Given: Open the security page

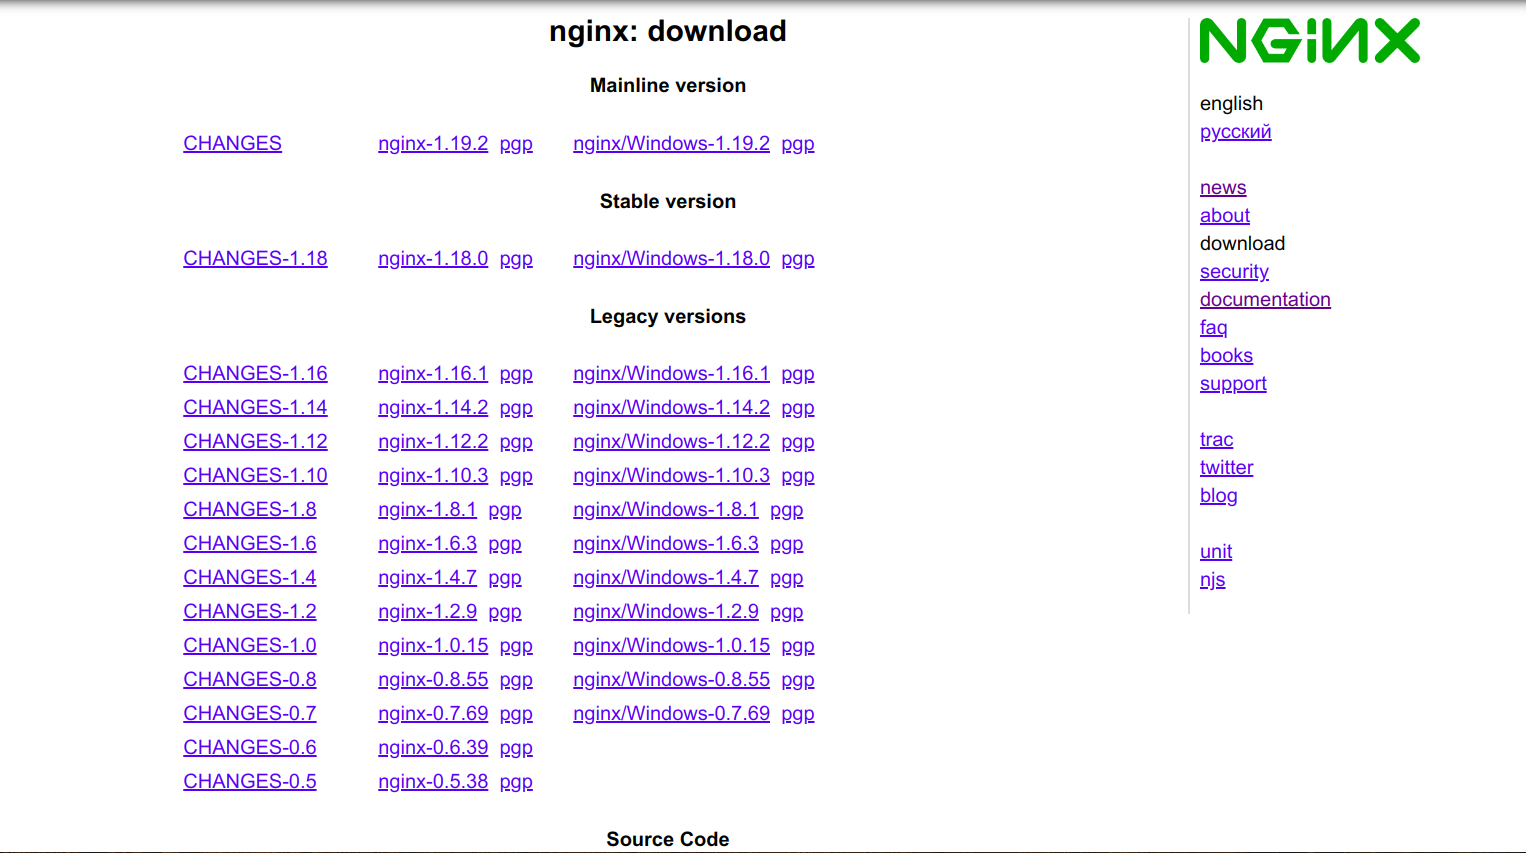Looking at the screenshot, I should point(1234,271).
